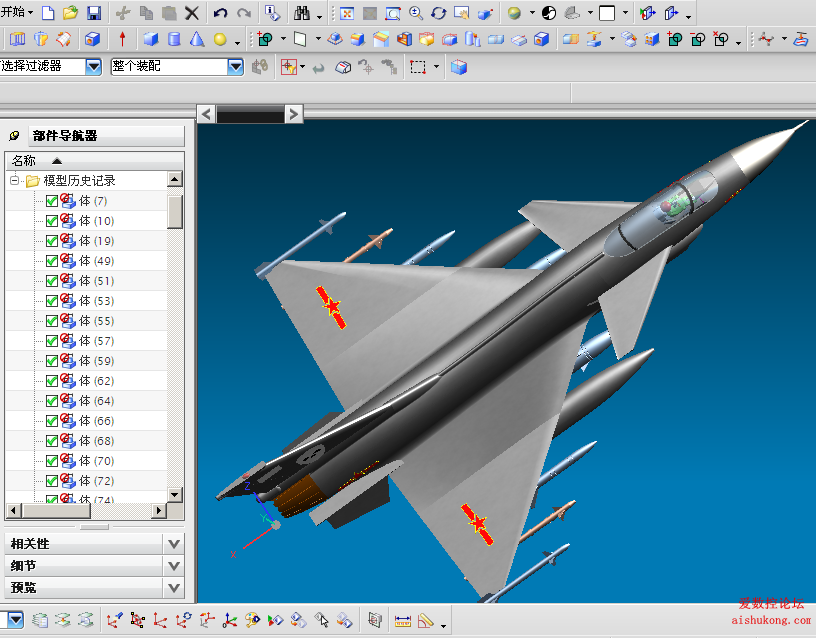The image size is (816, 638).
Task: Expand the 相关性 panel
Action: [174, 543]
